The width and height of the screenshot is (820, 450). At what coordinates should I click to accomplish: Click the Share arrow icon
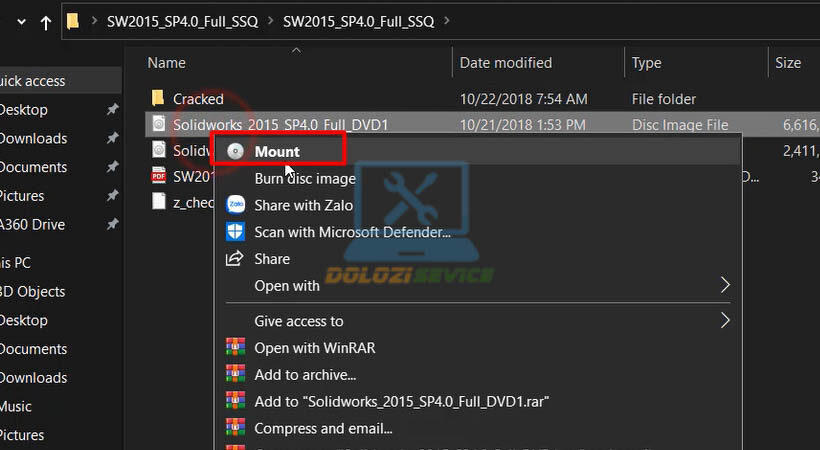point(236,259)
